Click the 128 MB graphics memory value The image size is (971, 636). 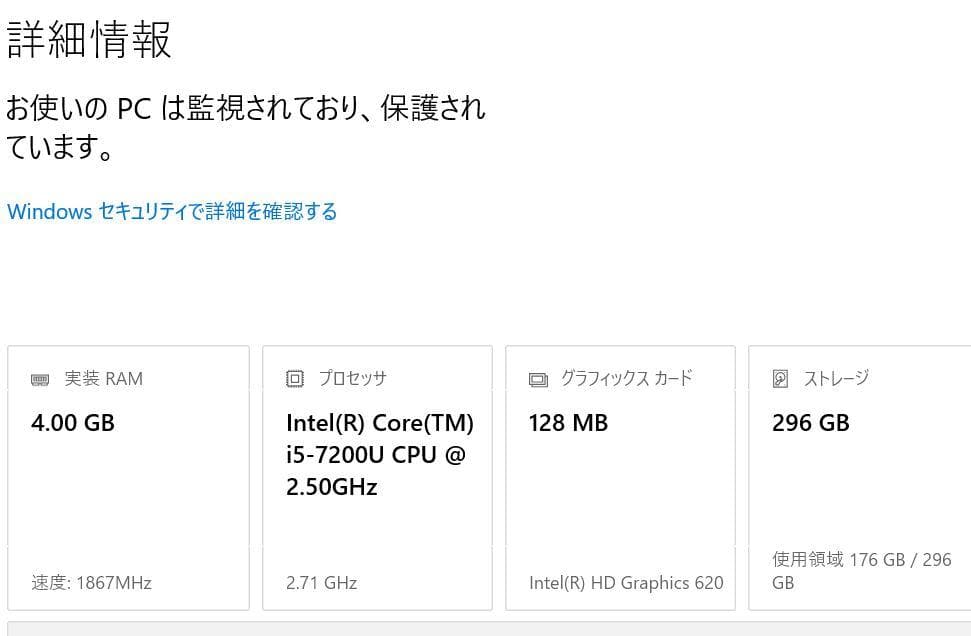click(x=568, y=423)
